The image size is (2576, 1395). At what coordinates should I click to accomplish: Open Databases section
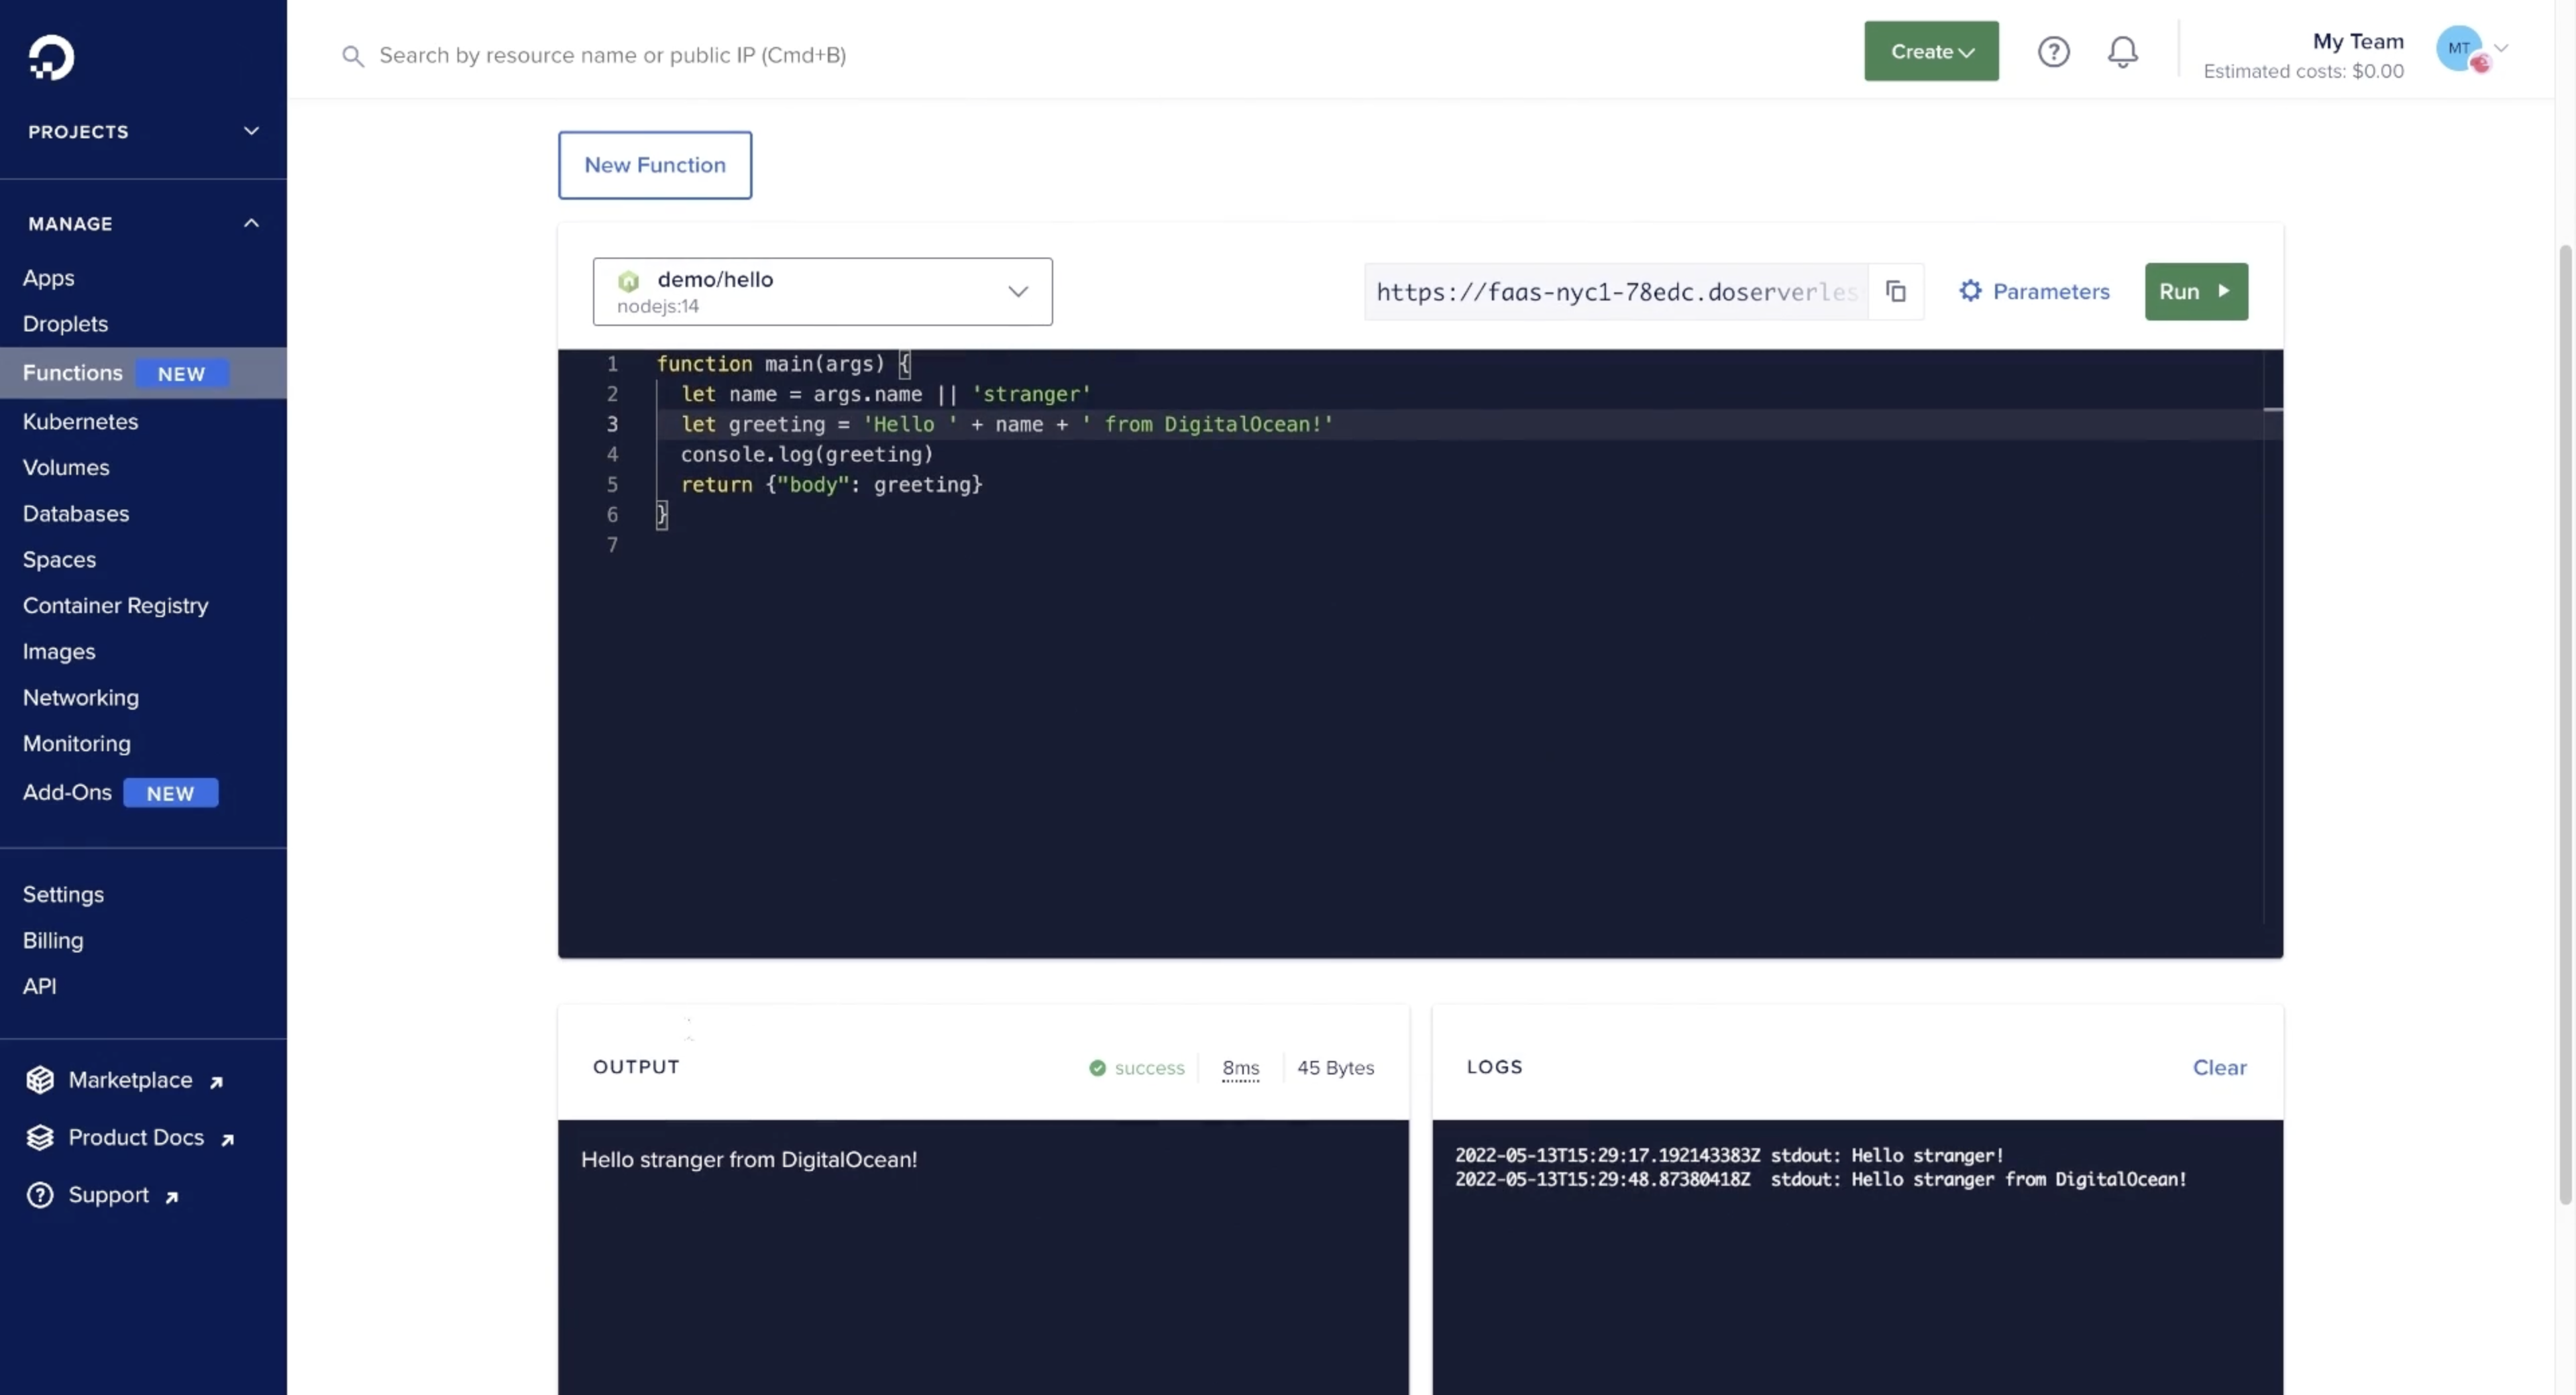click(76, 514)
